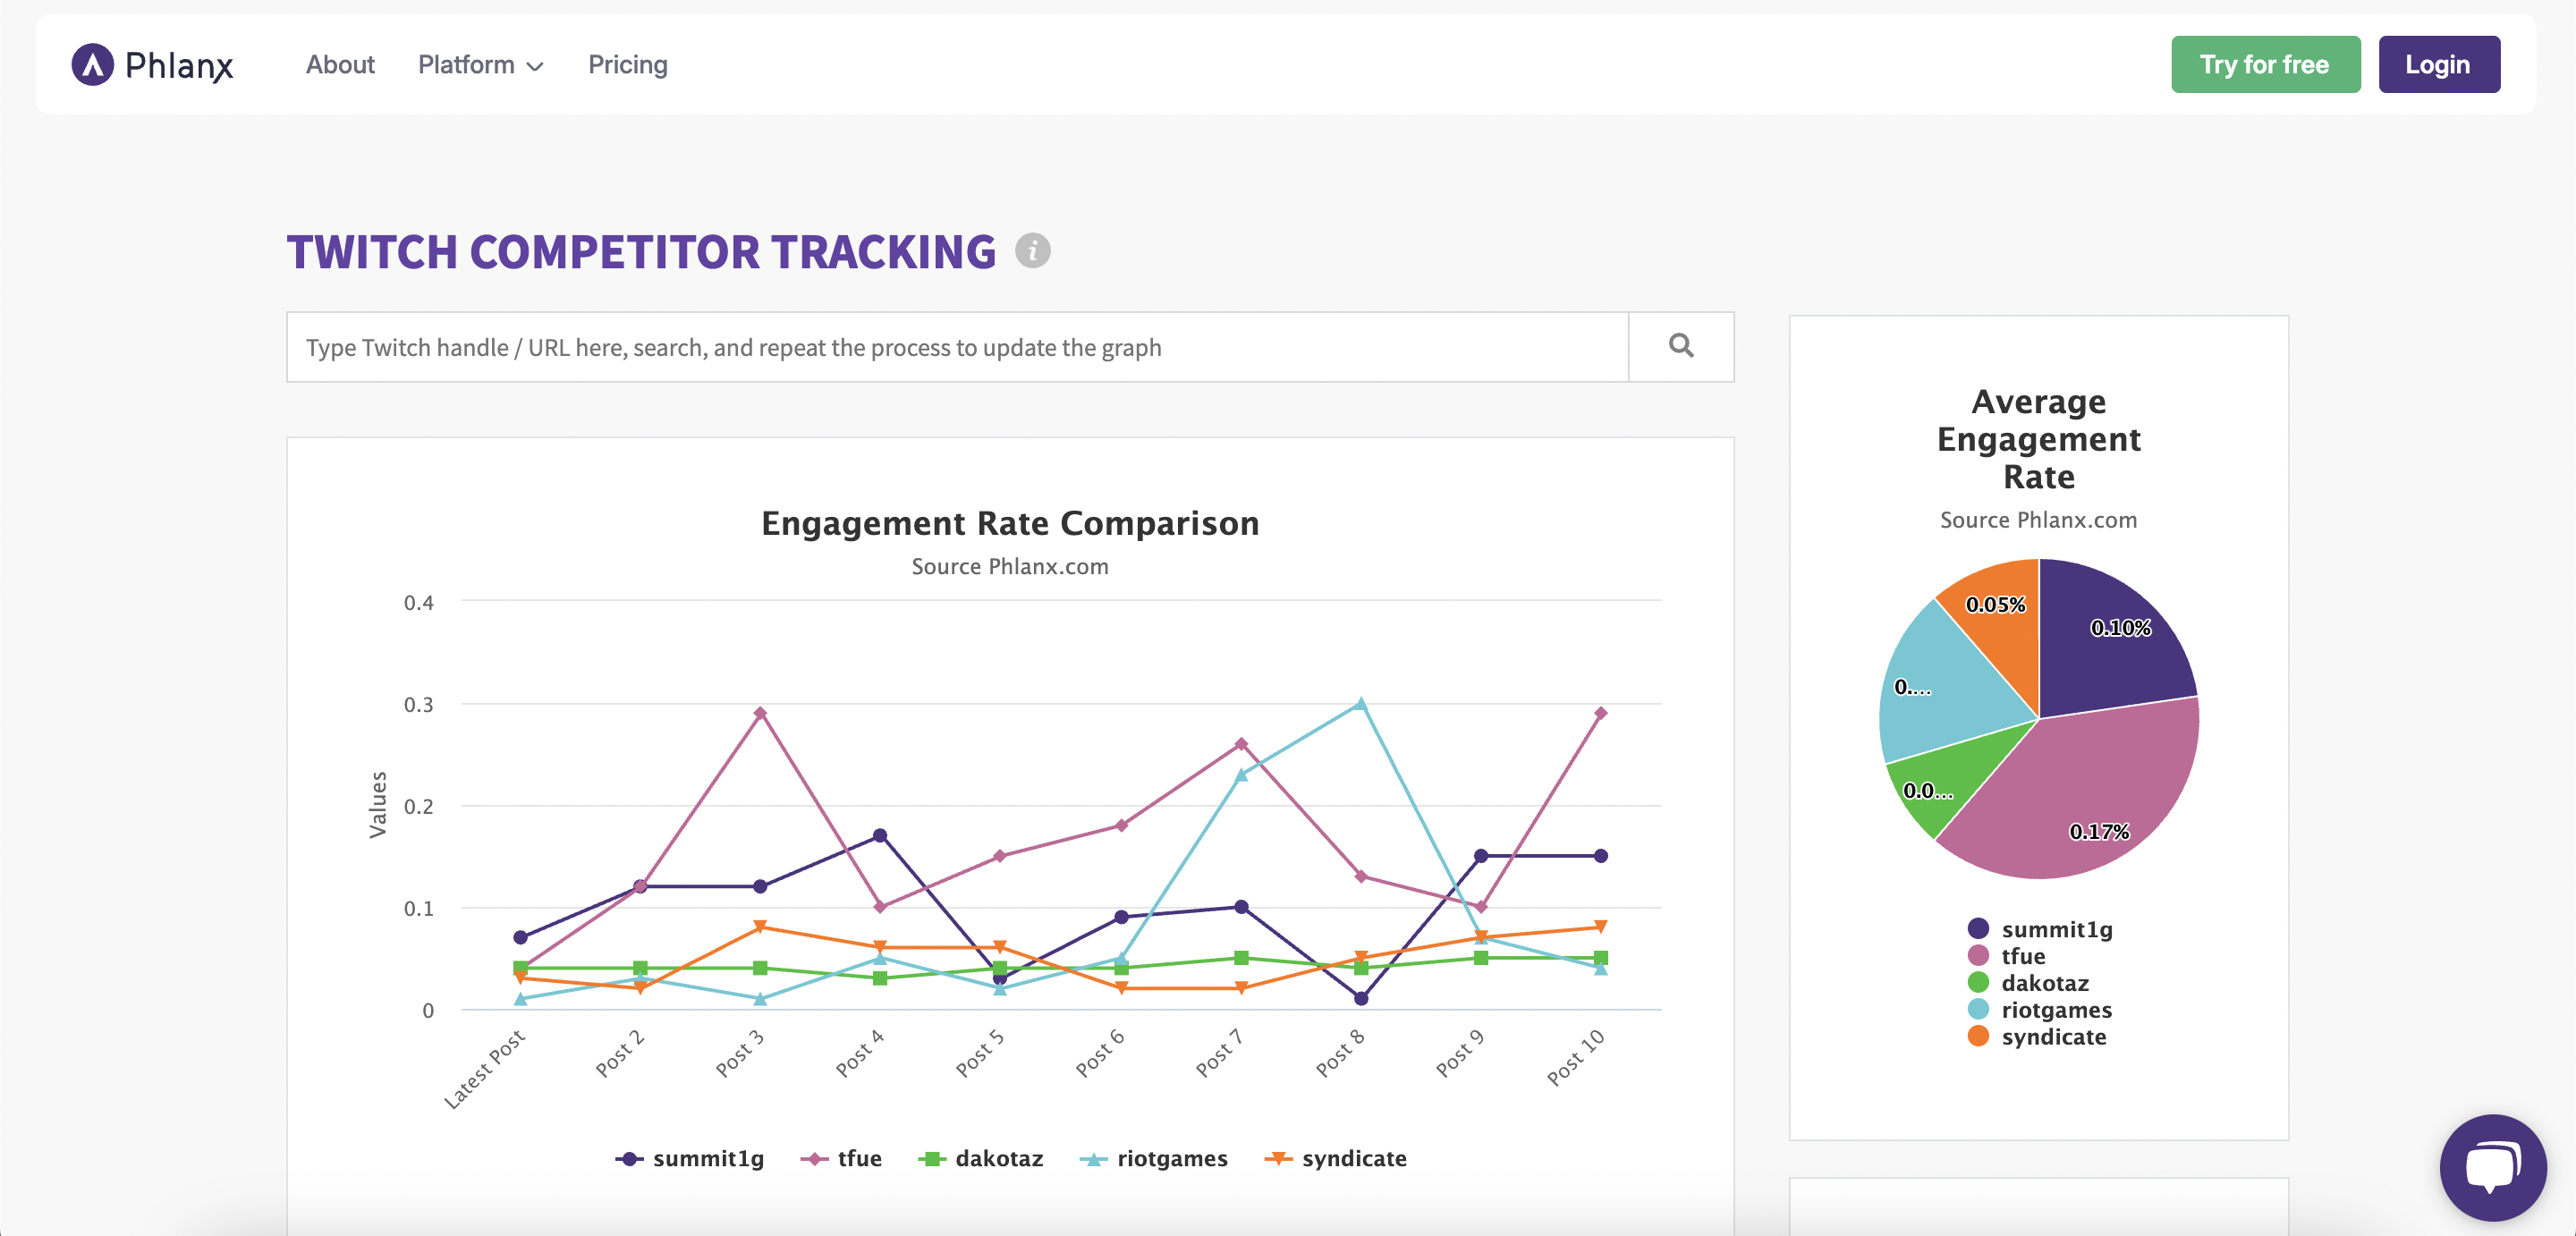Image resolution: width=2576 pixels, height=1236 pixels.
Task: Click the Try for free button
Action: (x=2265, y=65)
